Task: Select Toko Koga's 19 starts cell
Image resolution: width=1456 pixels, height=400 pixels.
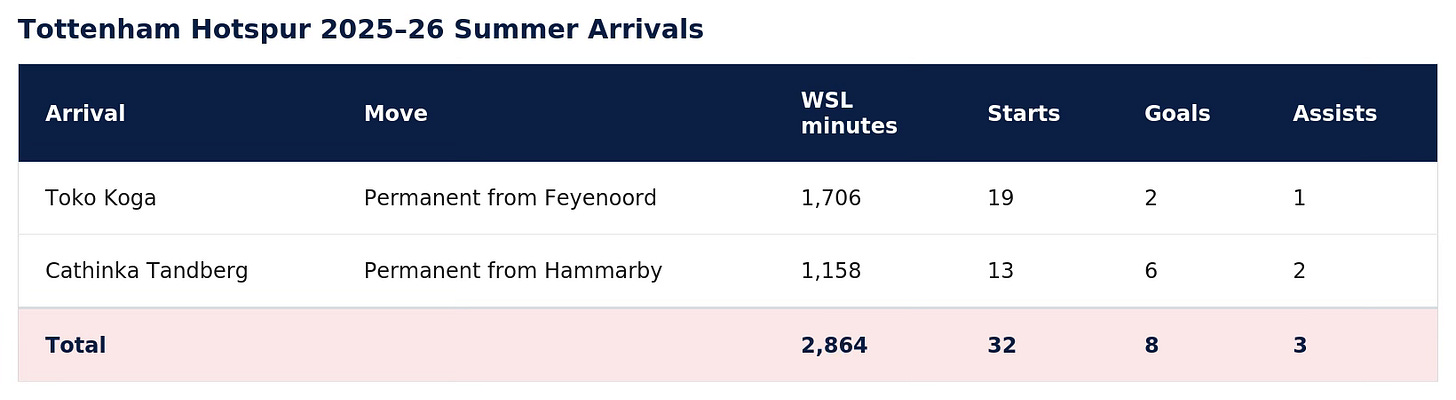Action: [1000, 198]
